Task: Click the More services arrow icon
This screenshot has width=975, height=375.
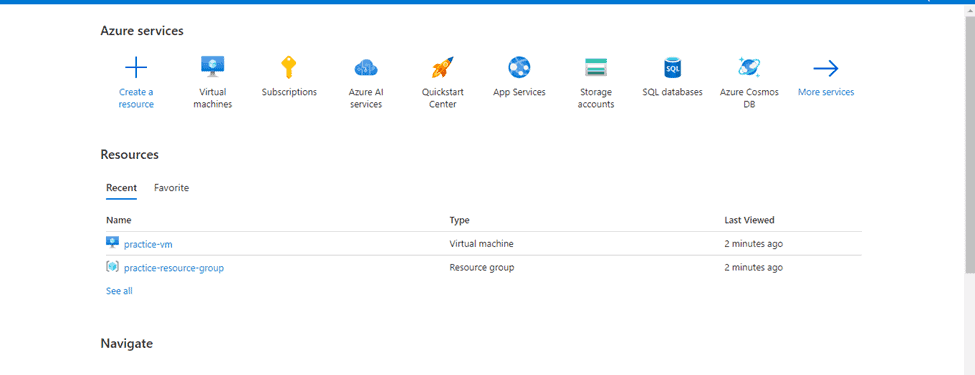Action: 826,68
